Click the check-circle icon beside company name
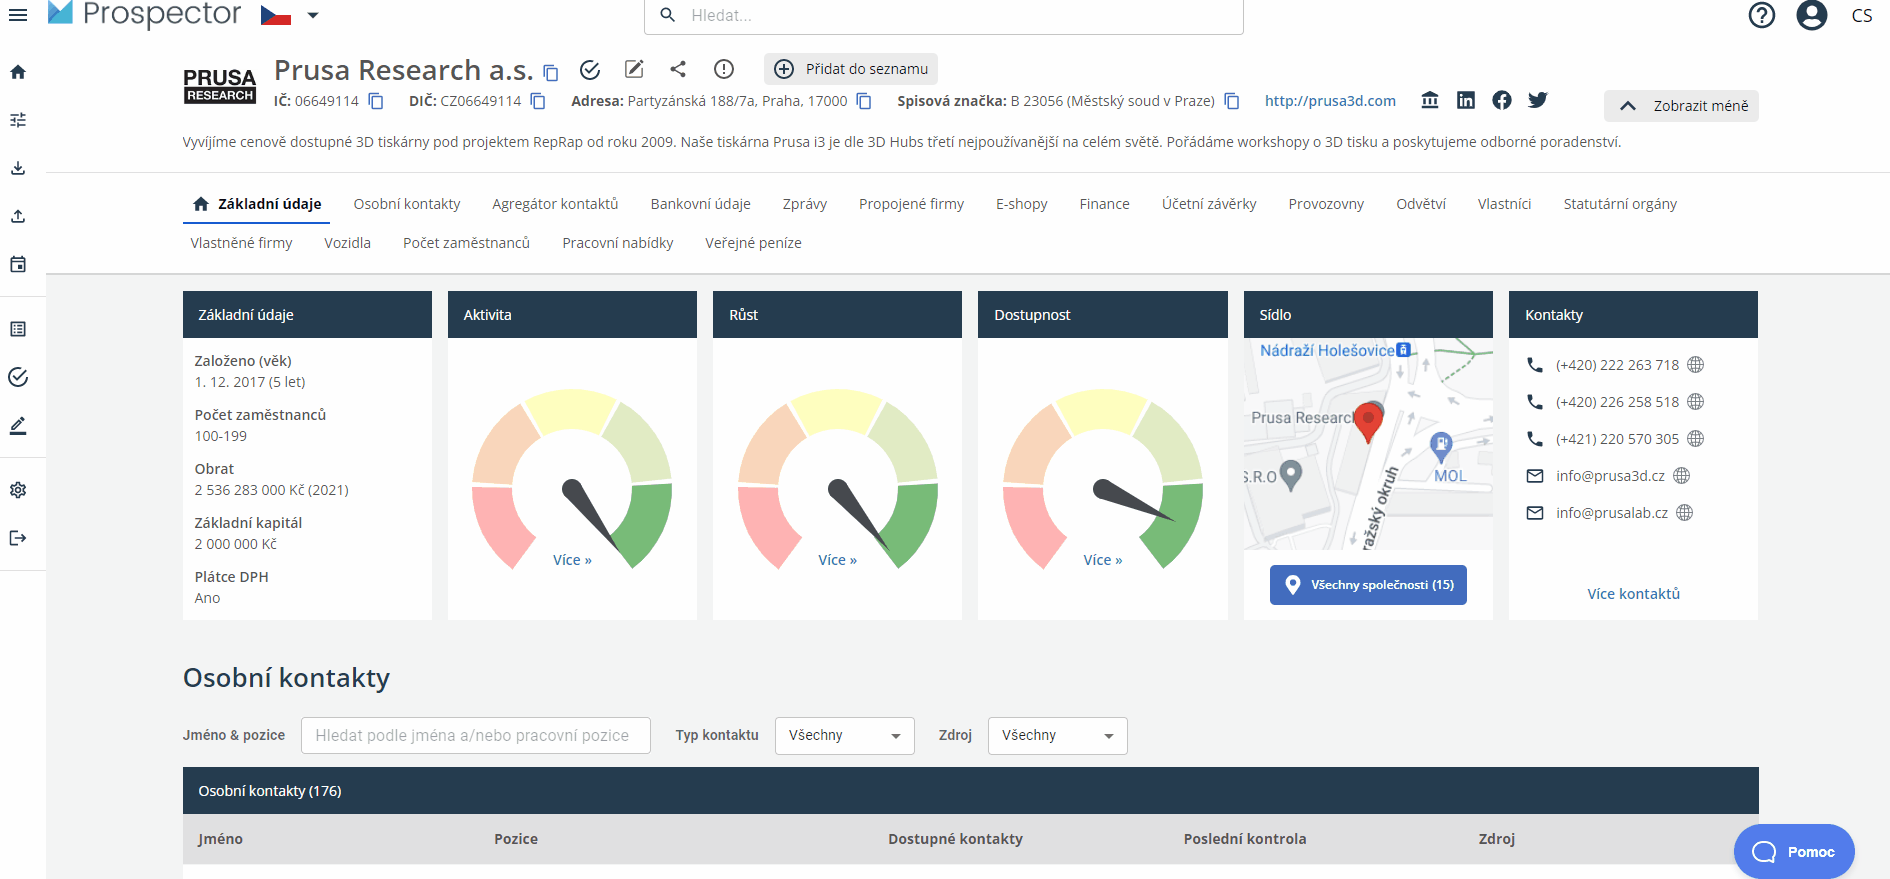Screen dimensions: 1890x879 (x=590, y=69)
